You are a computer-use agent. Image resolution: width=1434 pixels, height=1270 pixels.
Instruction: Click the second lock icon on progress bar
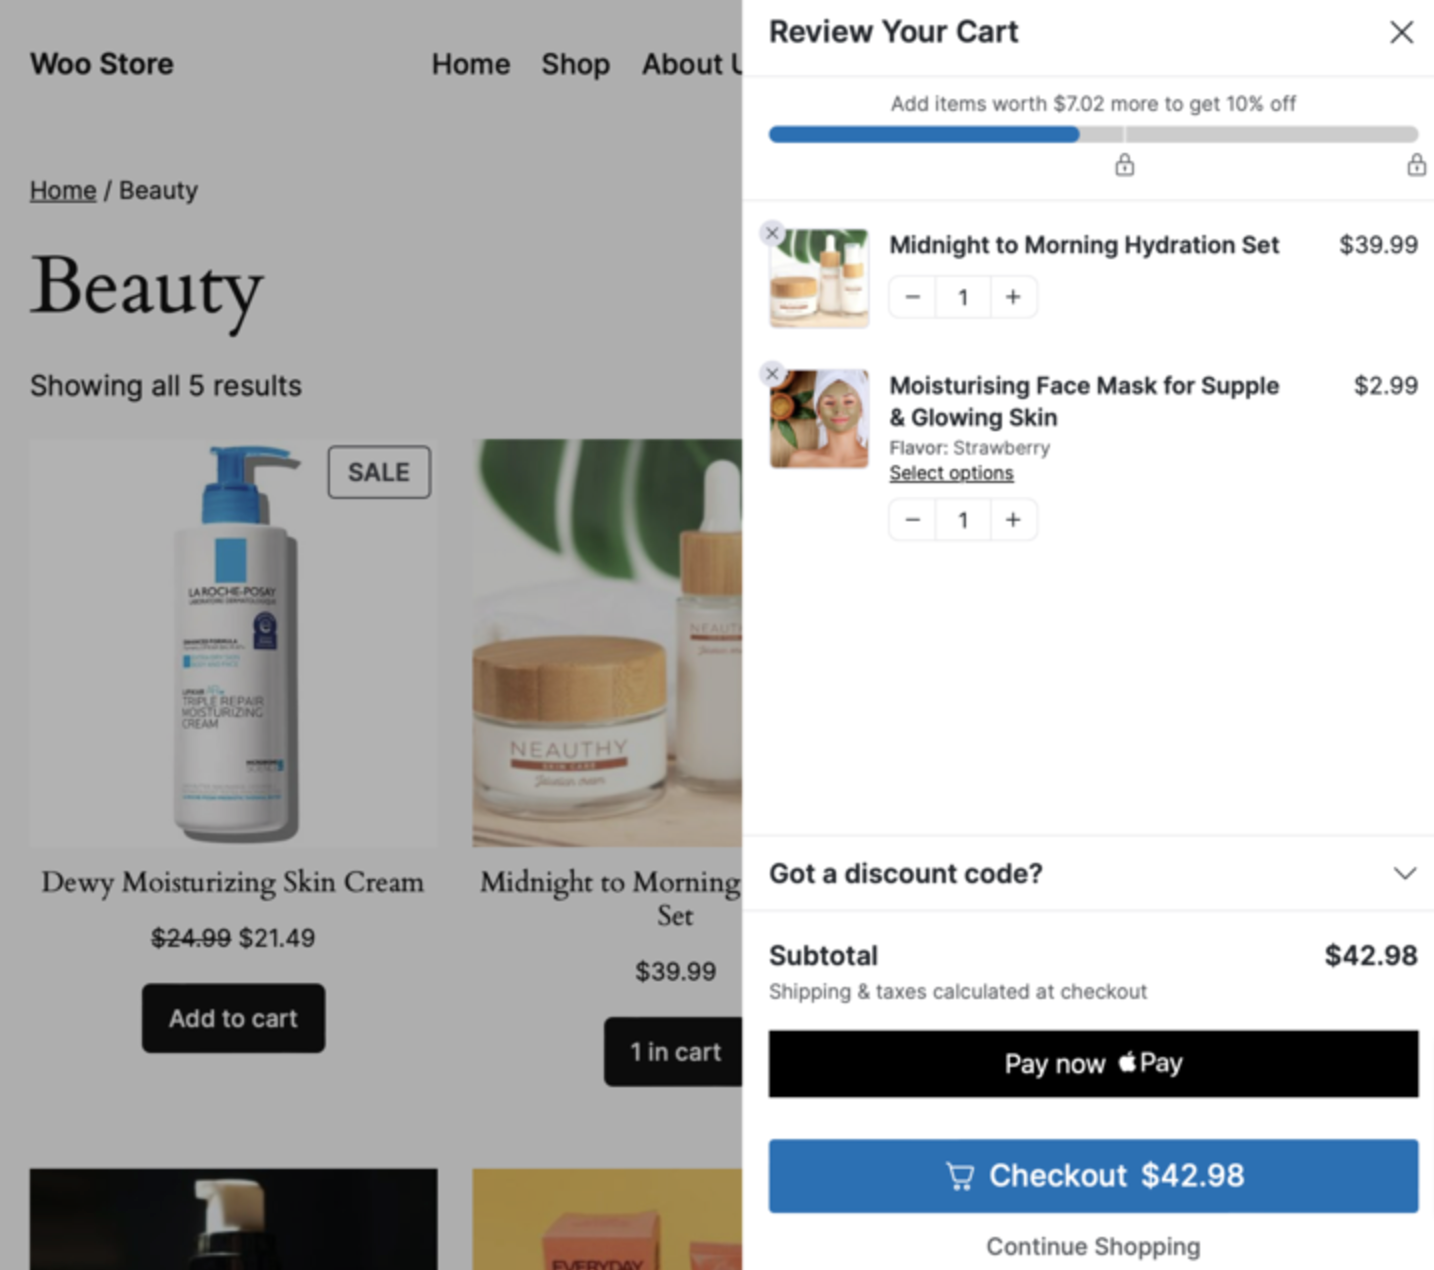(x=1417, y=165)
